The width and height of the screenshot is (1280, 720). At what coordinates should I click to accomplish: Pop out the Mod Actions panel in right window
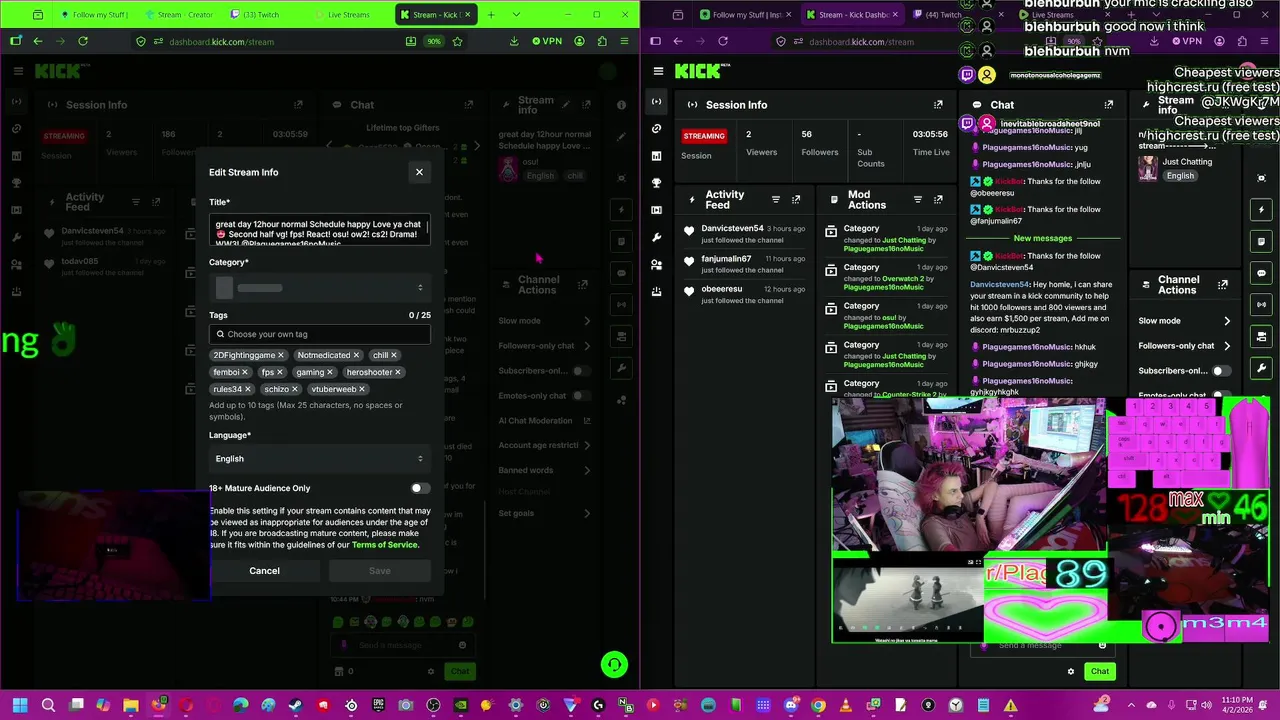click(938, 200)
